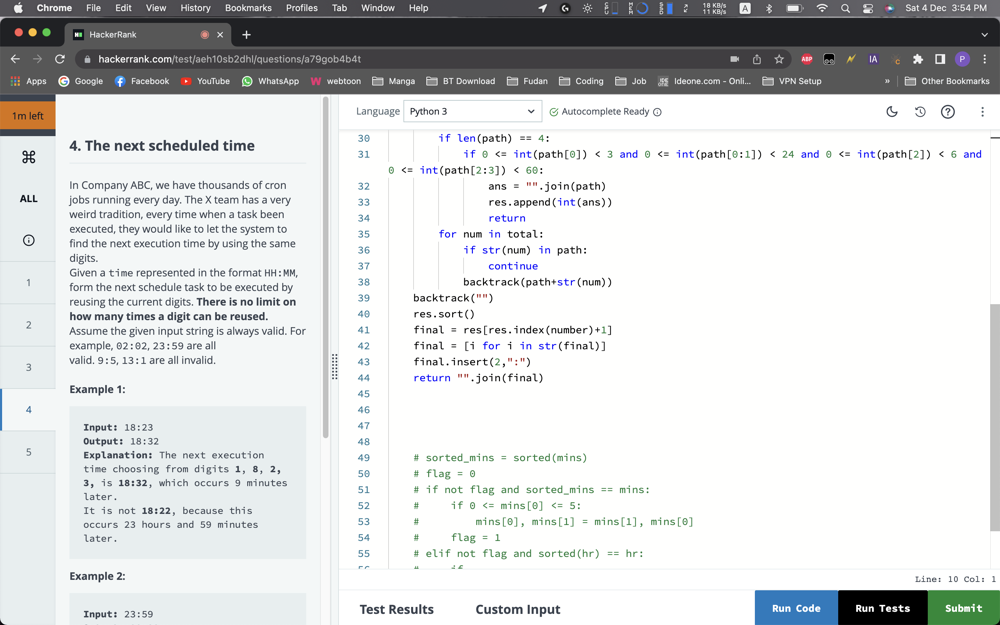Open the Ideone.com bookmark
The width and height of the screenshot is (1000, 625).
(704, 81)
